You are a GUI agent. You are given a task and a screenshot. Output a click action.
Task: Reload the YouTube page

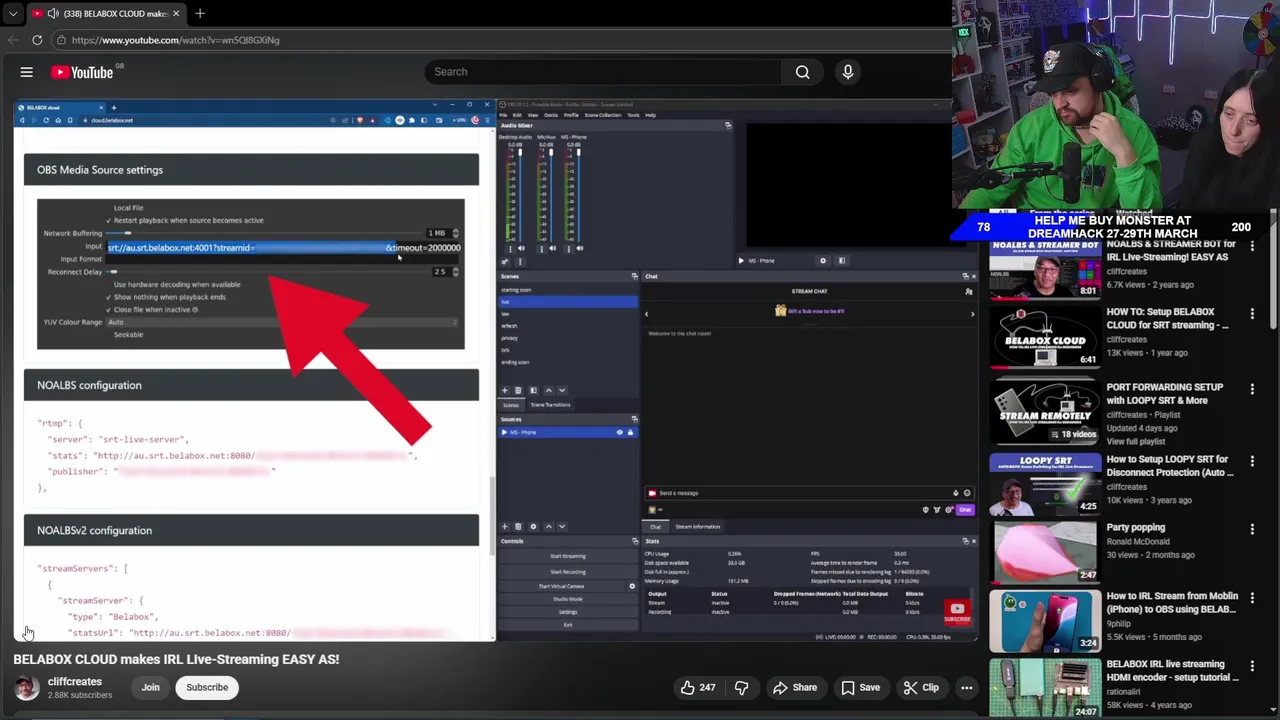pos(37,40)
